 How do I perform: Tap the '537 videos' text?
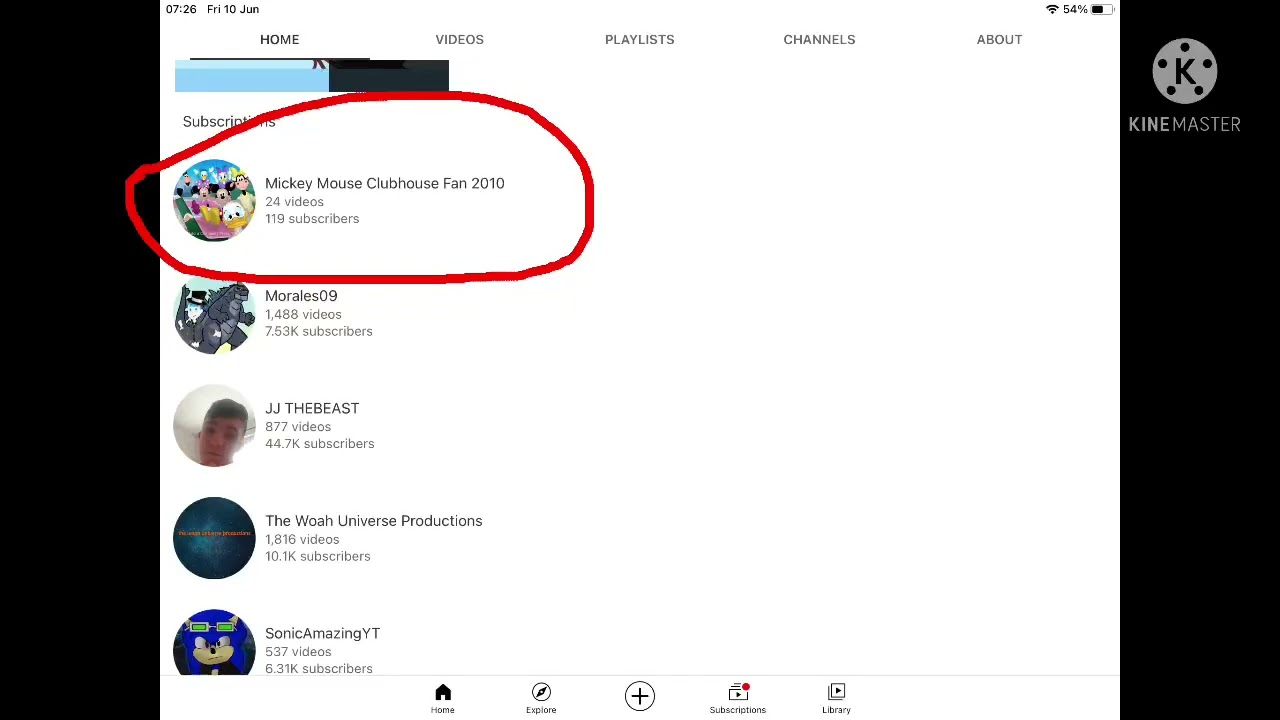[298, 652]
